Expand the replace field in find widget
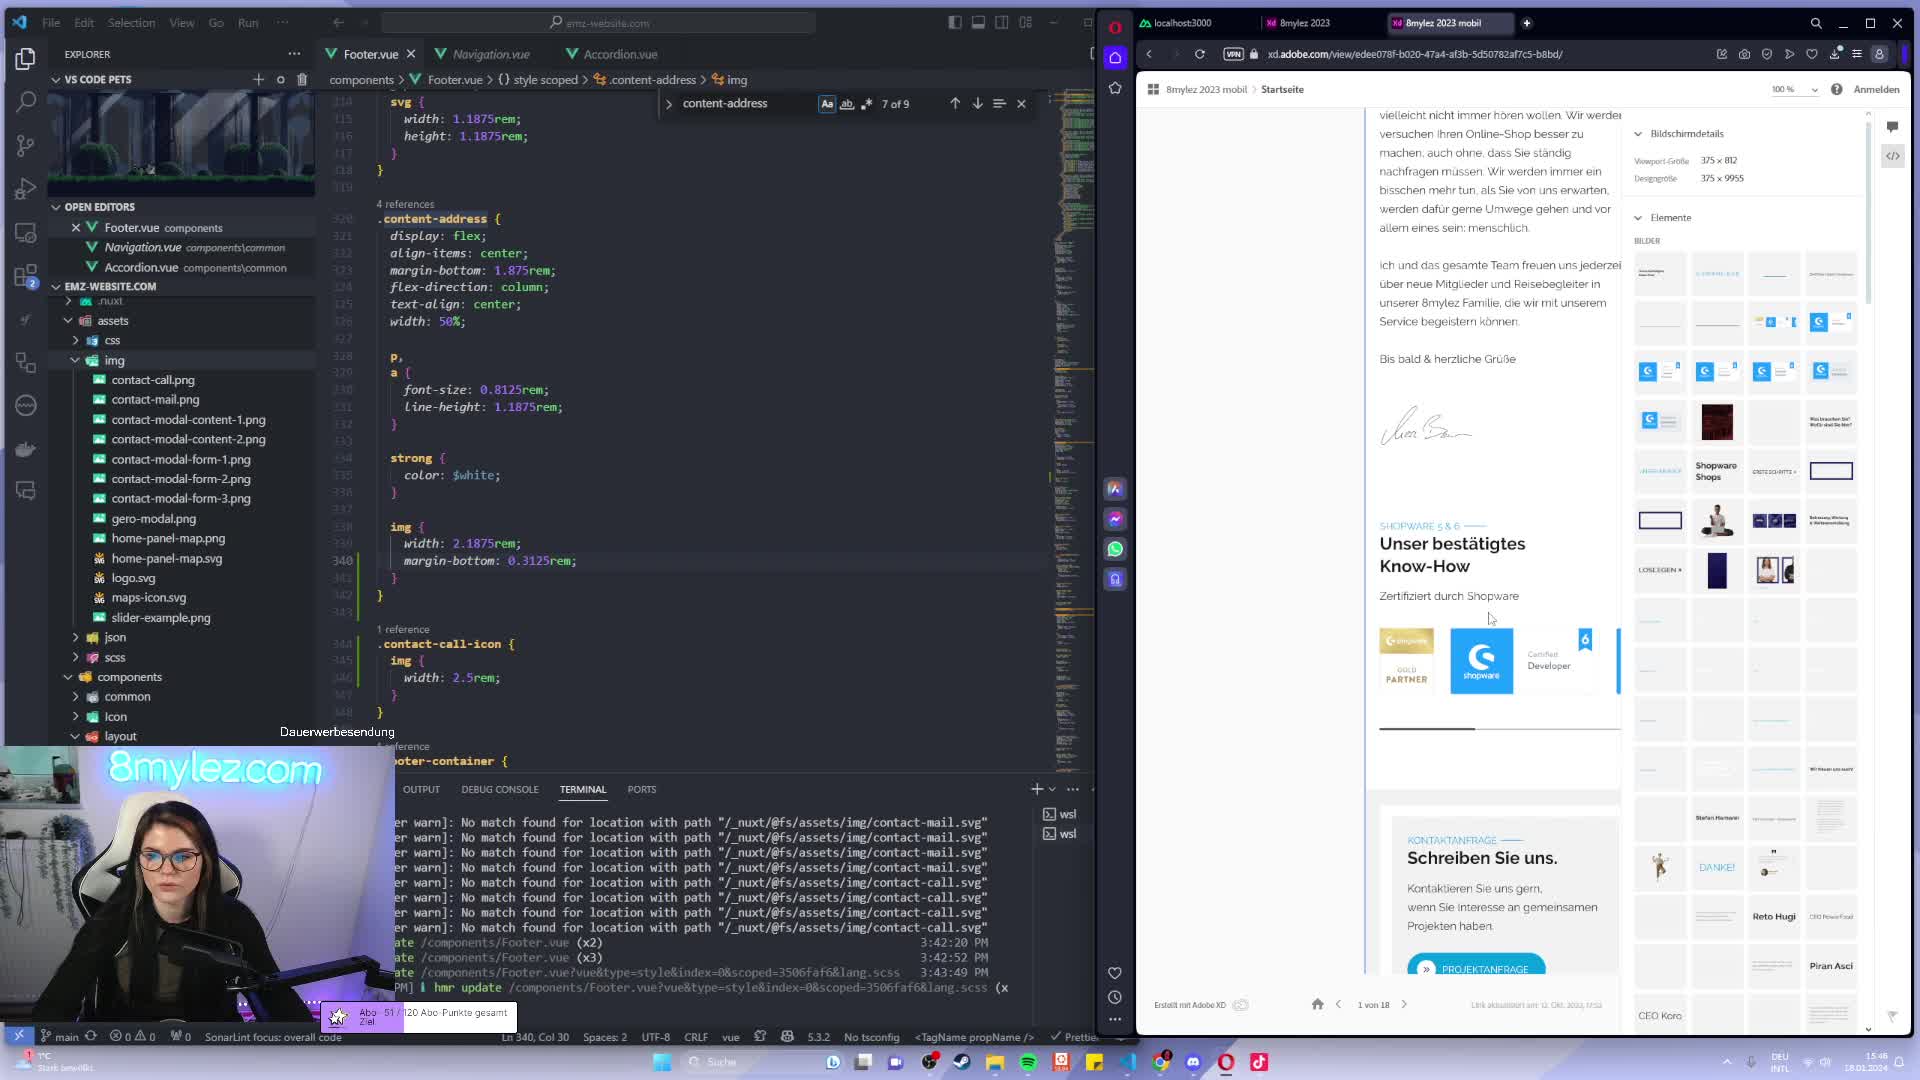The width and height of the screenshot is (1920, 1080). 669,104
